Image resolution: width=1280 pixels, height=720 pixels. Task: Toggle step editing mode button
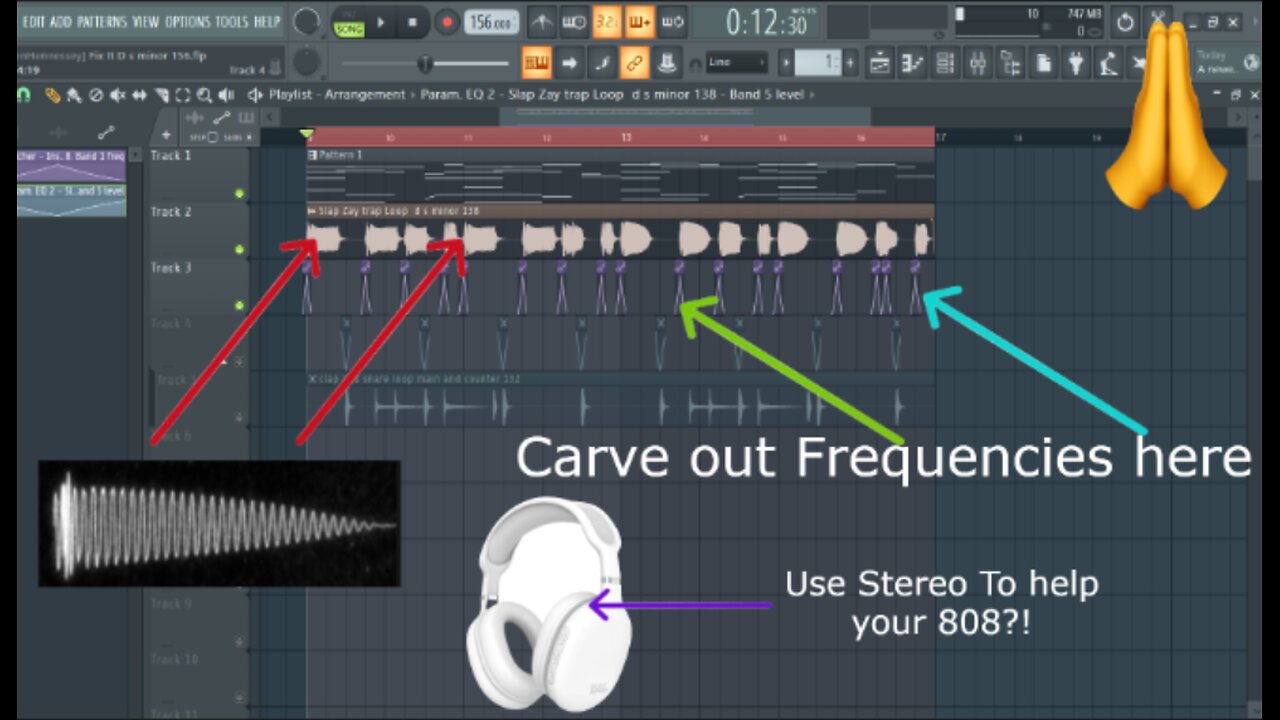coord(601,63)
